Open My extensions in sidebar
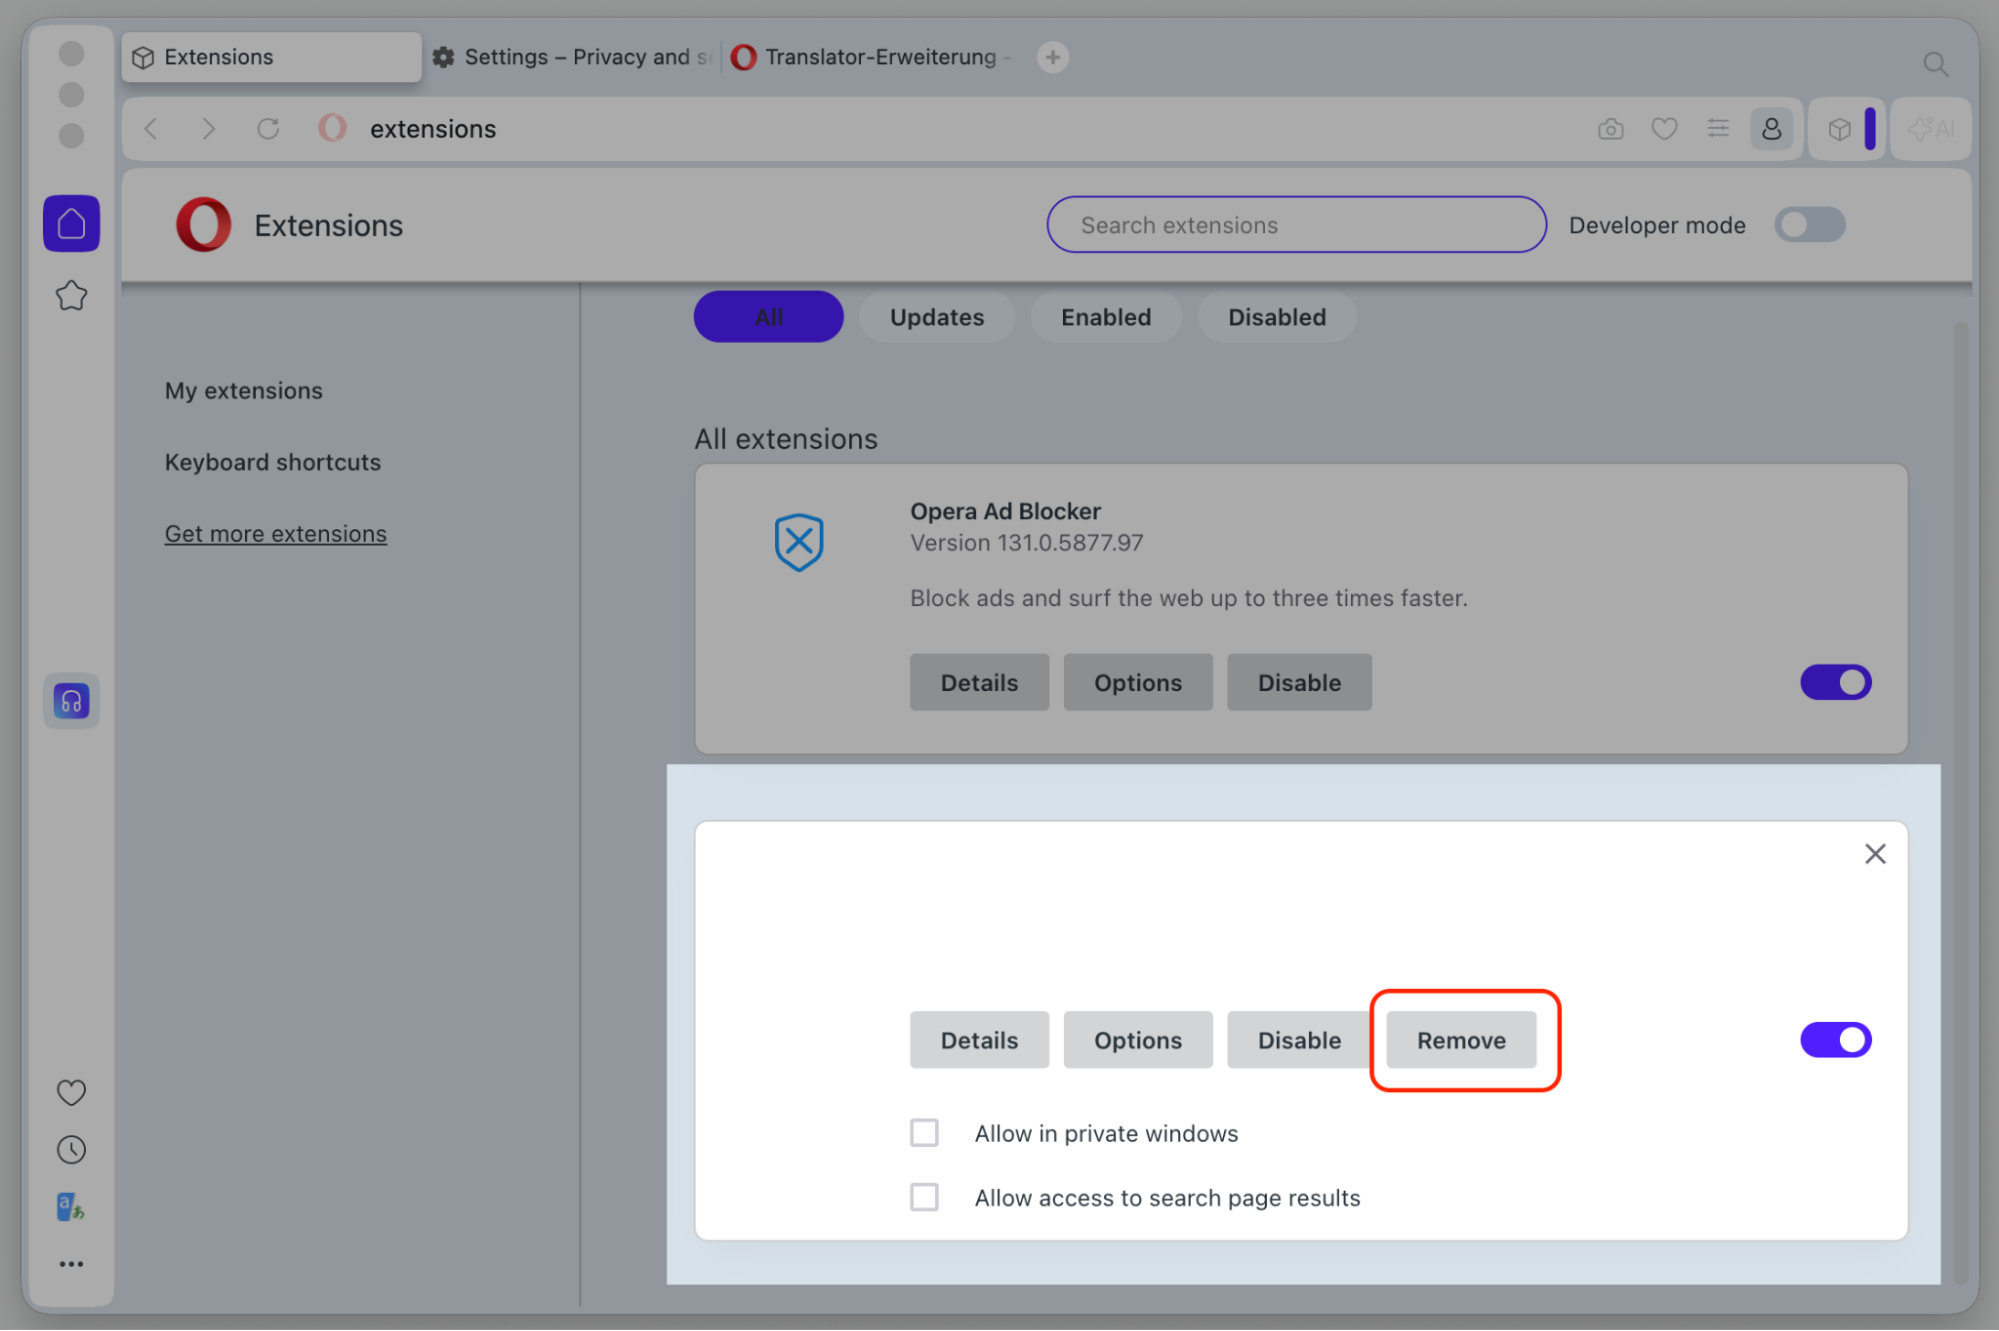The height and width of the screenshot is (1331, 1999). pos(244,391)
